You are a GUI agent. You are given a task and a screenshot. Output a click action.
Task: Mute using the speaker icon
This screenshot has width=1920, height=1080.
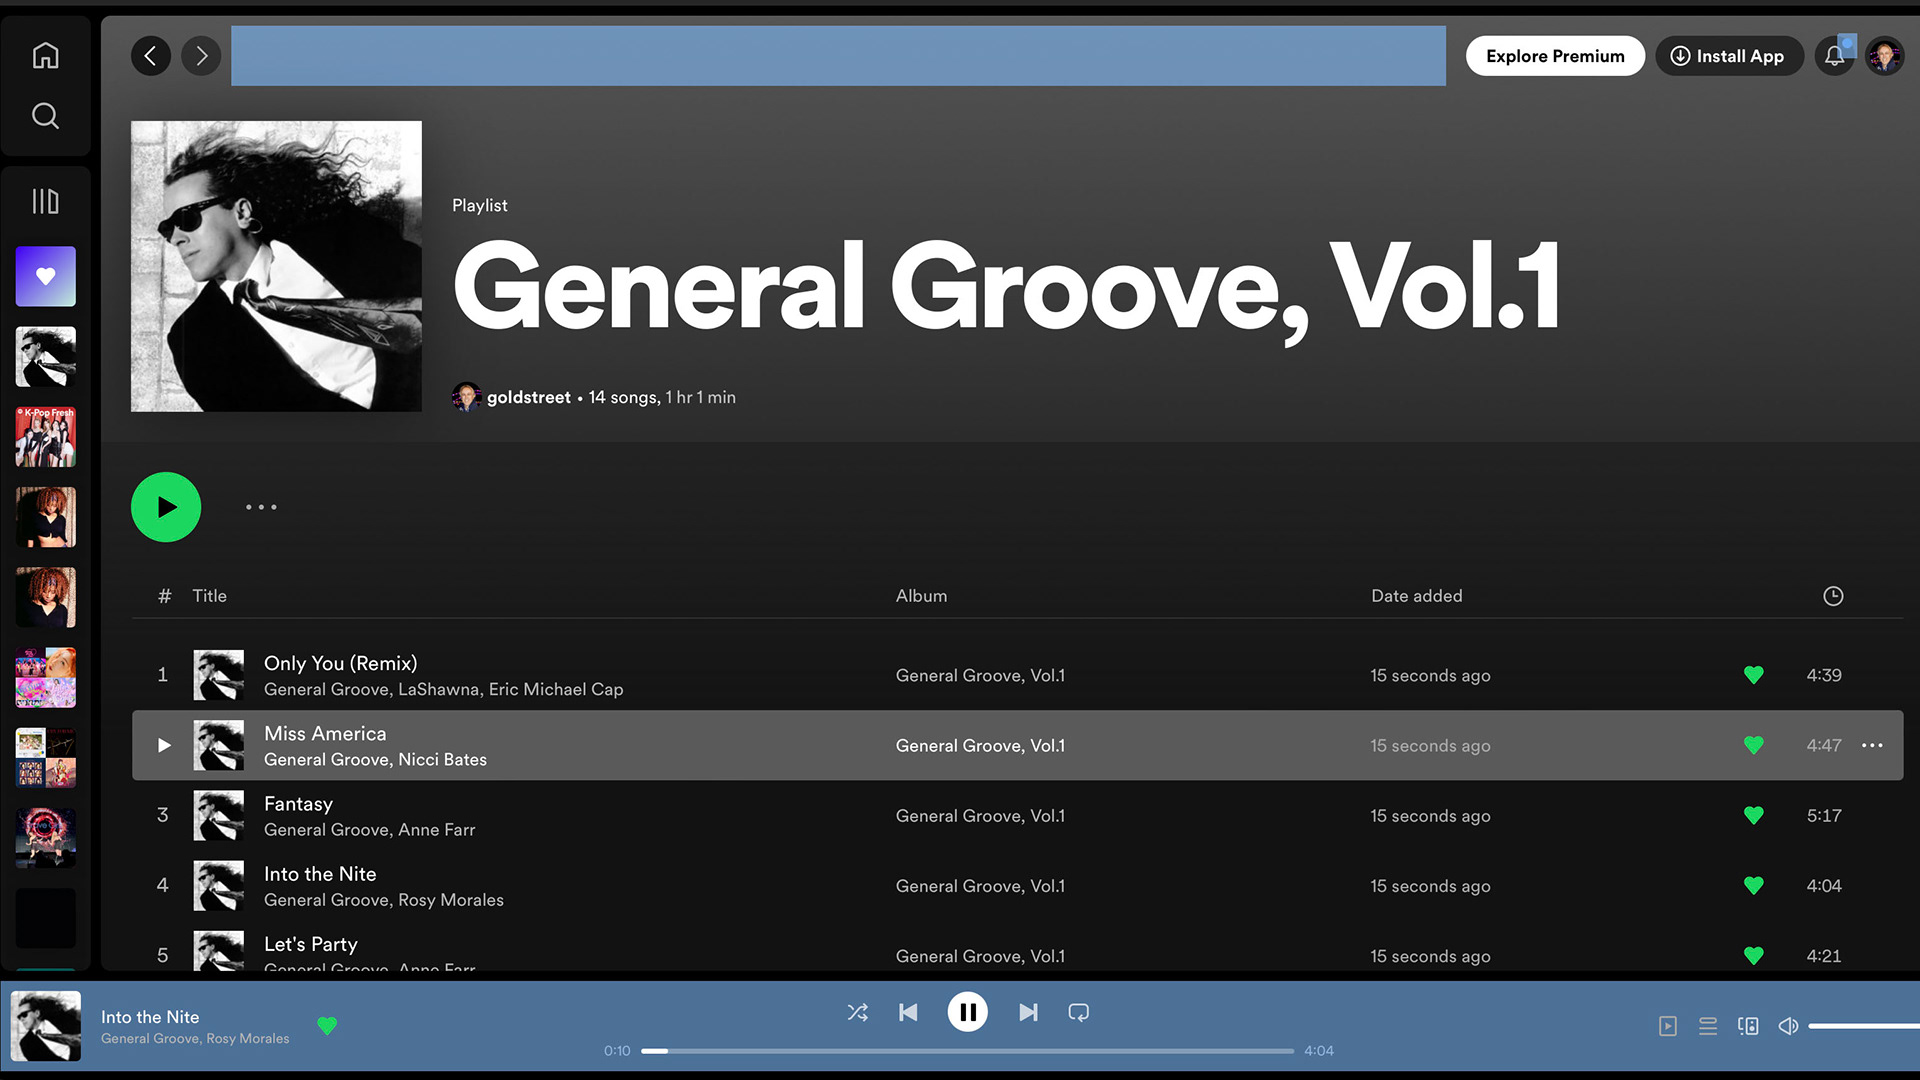(x=1788, y=1026)
